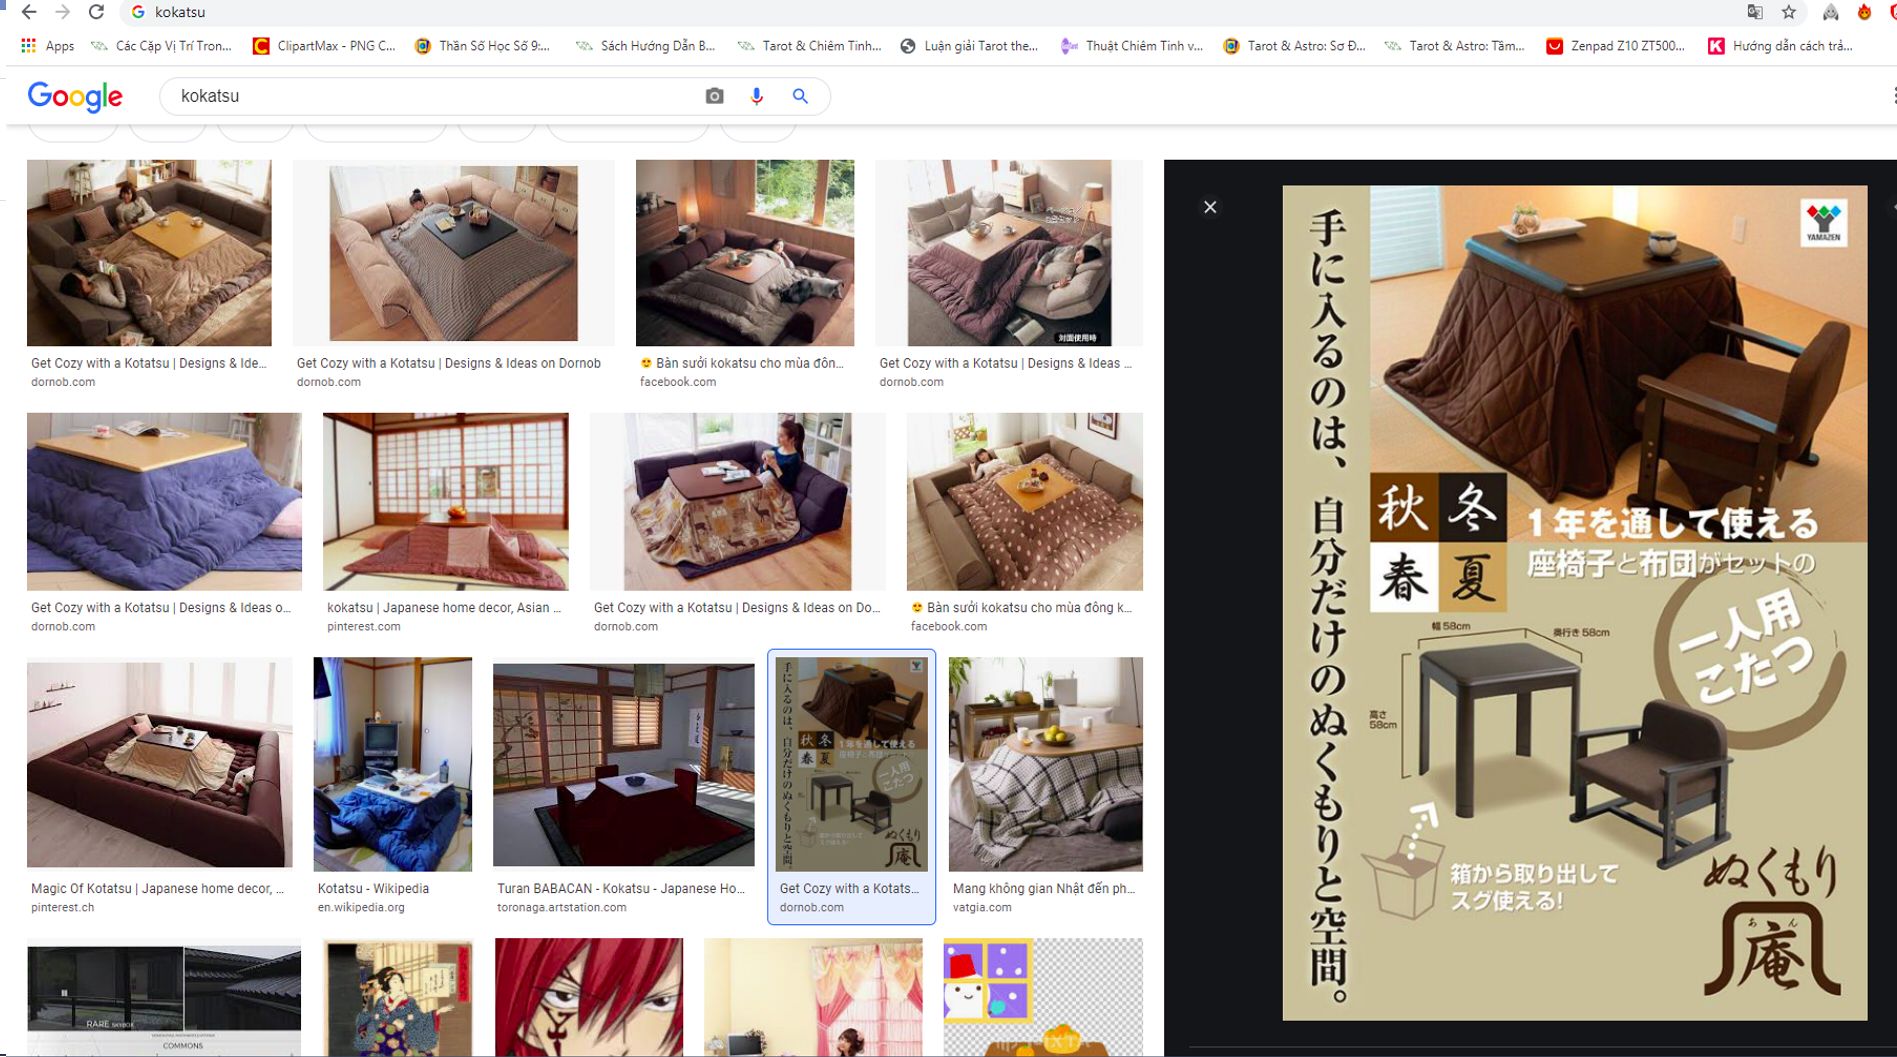1897x1057 pixels.
Task: Open the ClipartMax - PNG bookmark
Action: pos(324,46)
